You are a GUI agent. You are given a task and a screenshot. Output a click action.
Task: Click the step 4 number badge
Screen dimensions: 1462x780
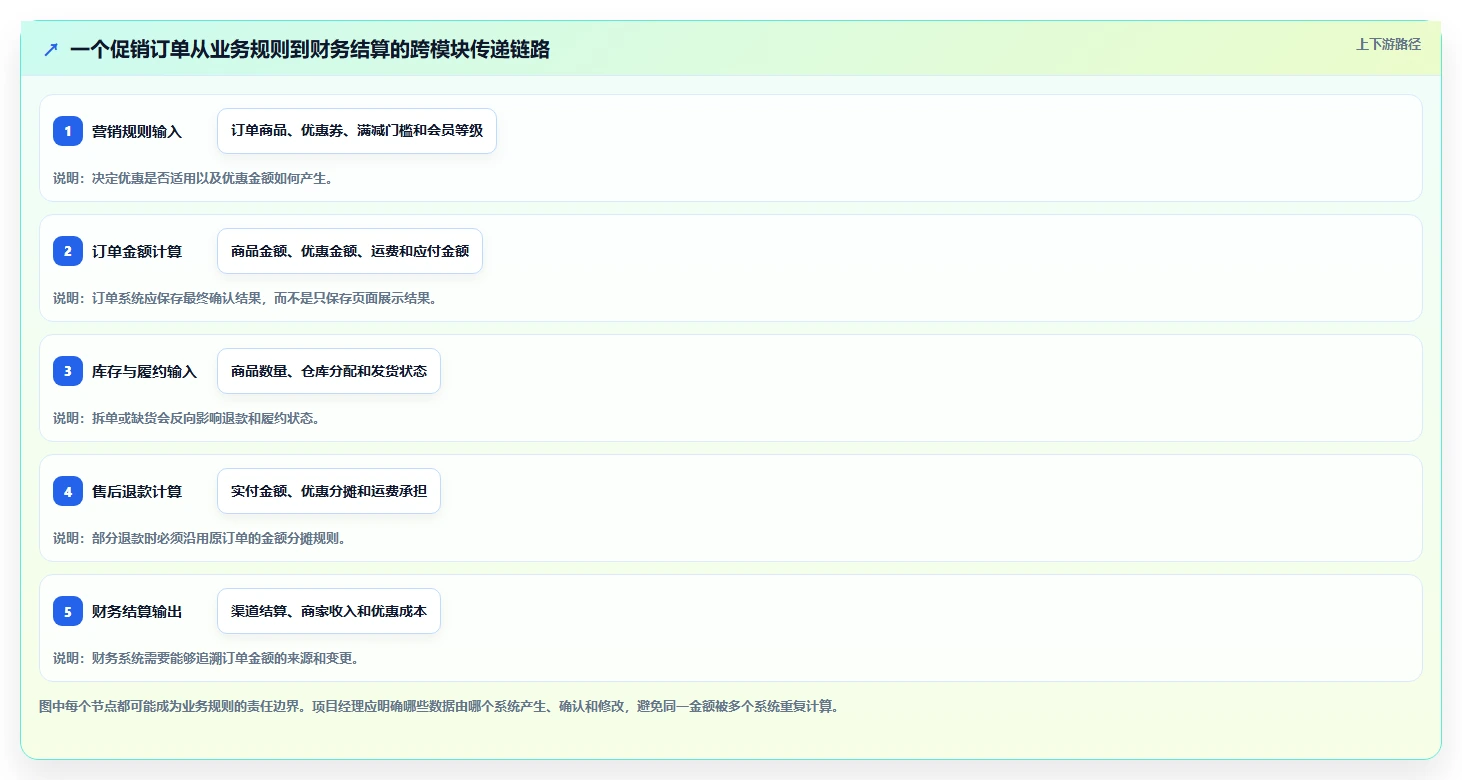[x=68, y=491]
